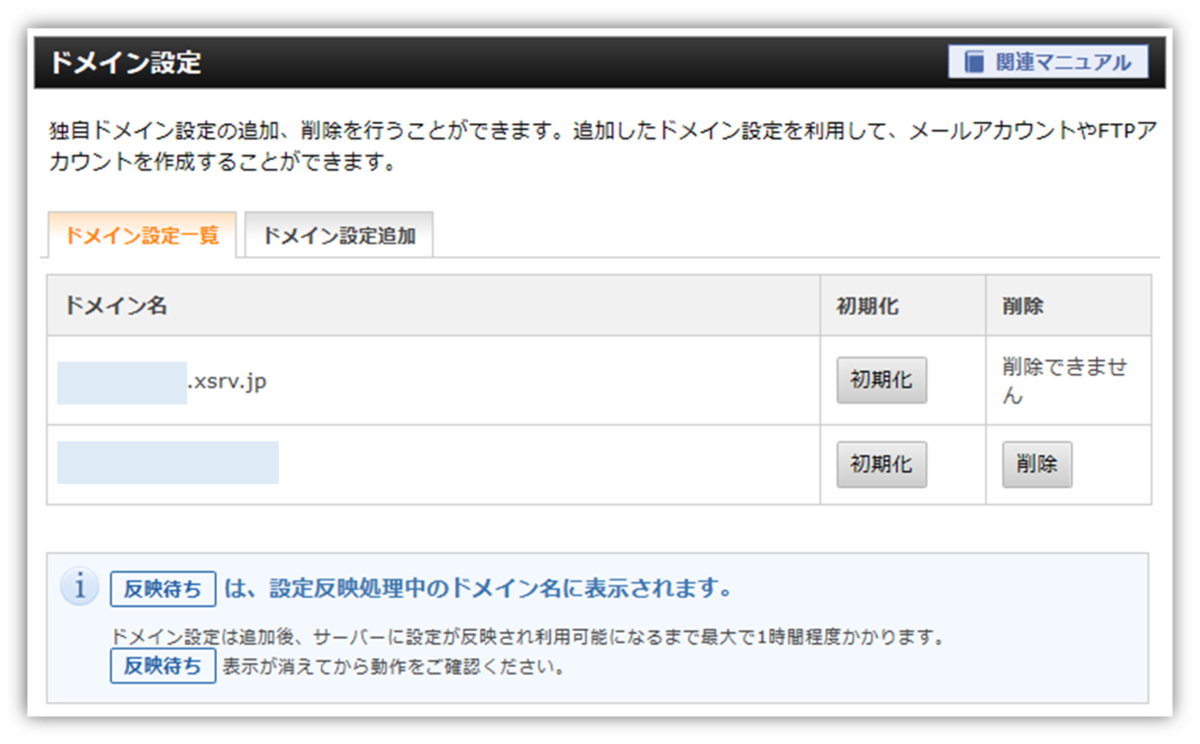This screenshot has height=744, width=1200.
Task: Click 初期化 for the second domain
Action: [x=881, y=464]
